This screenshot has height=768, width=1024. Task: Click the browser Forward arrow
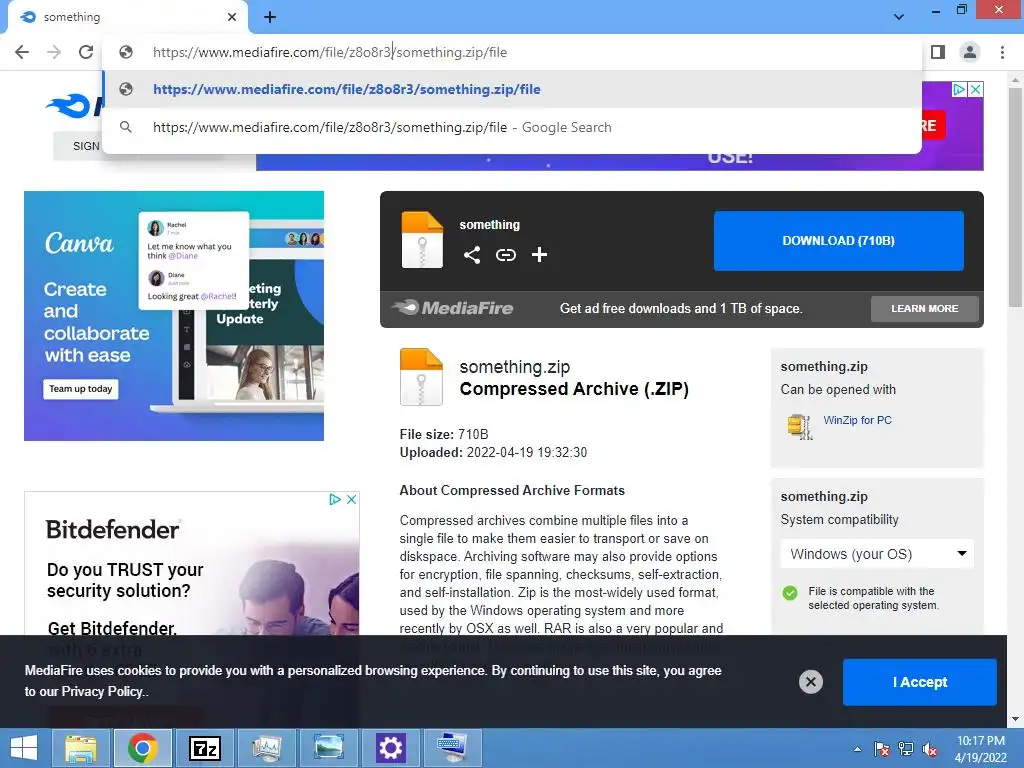(54, 52)
